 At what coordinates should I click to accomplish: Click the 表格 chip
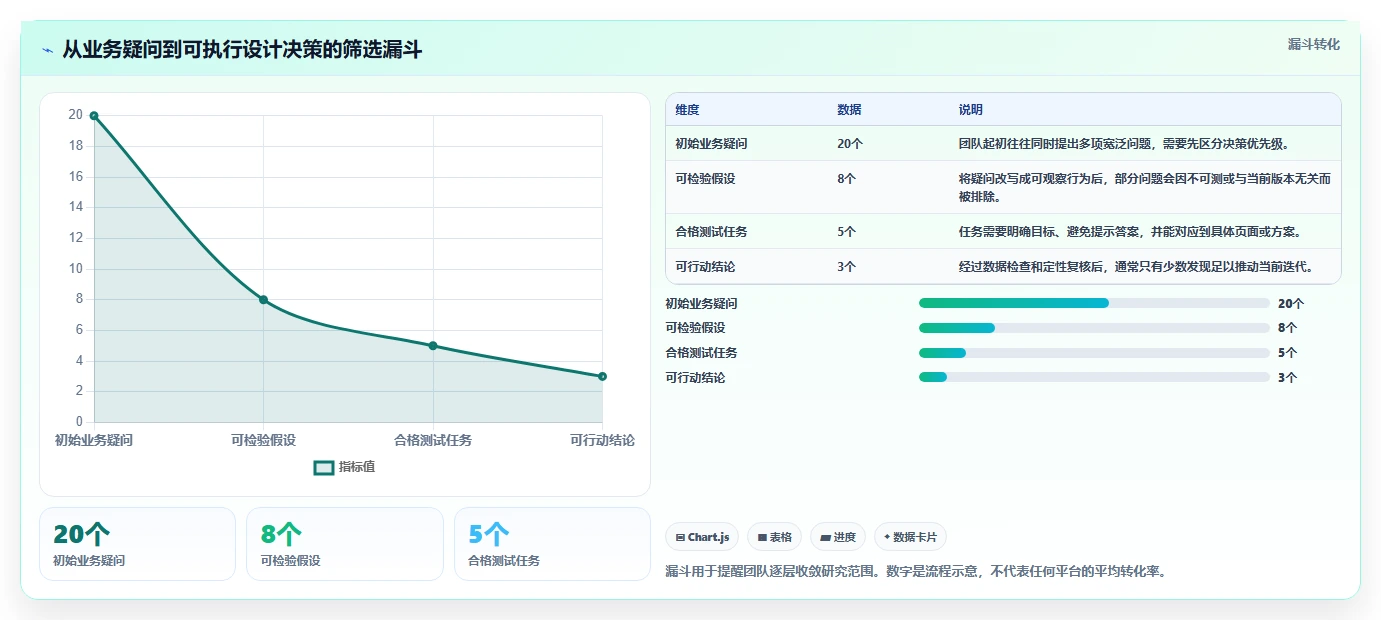pyautogui.click(x=774, y=537)
